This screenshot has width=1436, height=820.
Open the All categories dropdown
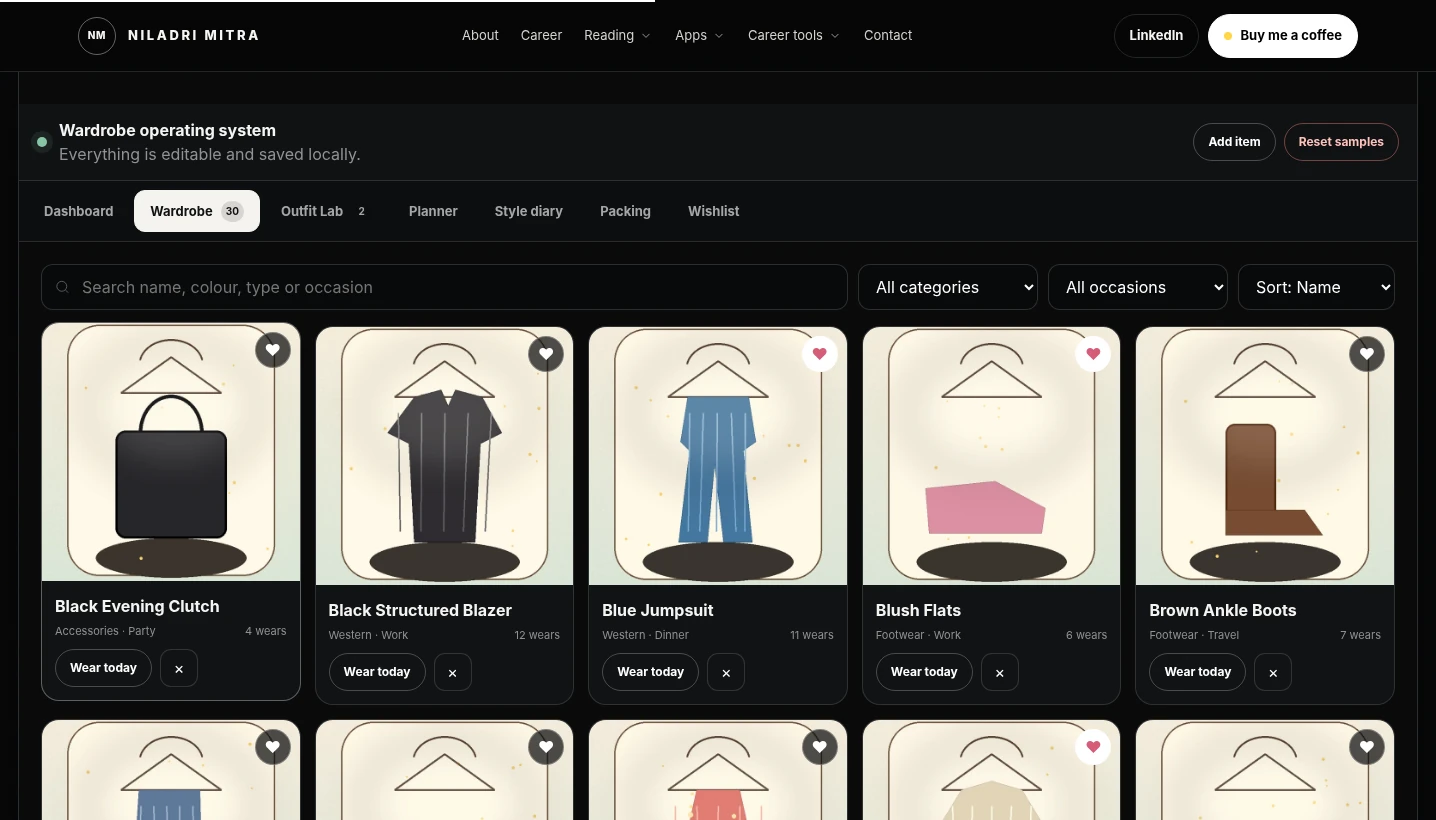click(948, 287)
